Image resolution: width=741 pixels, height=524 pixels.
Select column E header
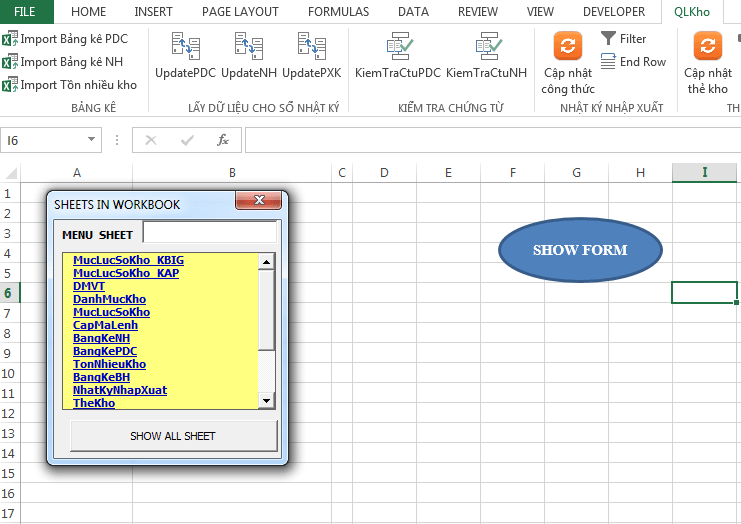448,173
